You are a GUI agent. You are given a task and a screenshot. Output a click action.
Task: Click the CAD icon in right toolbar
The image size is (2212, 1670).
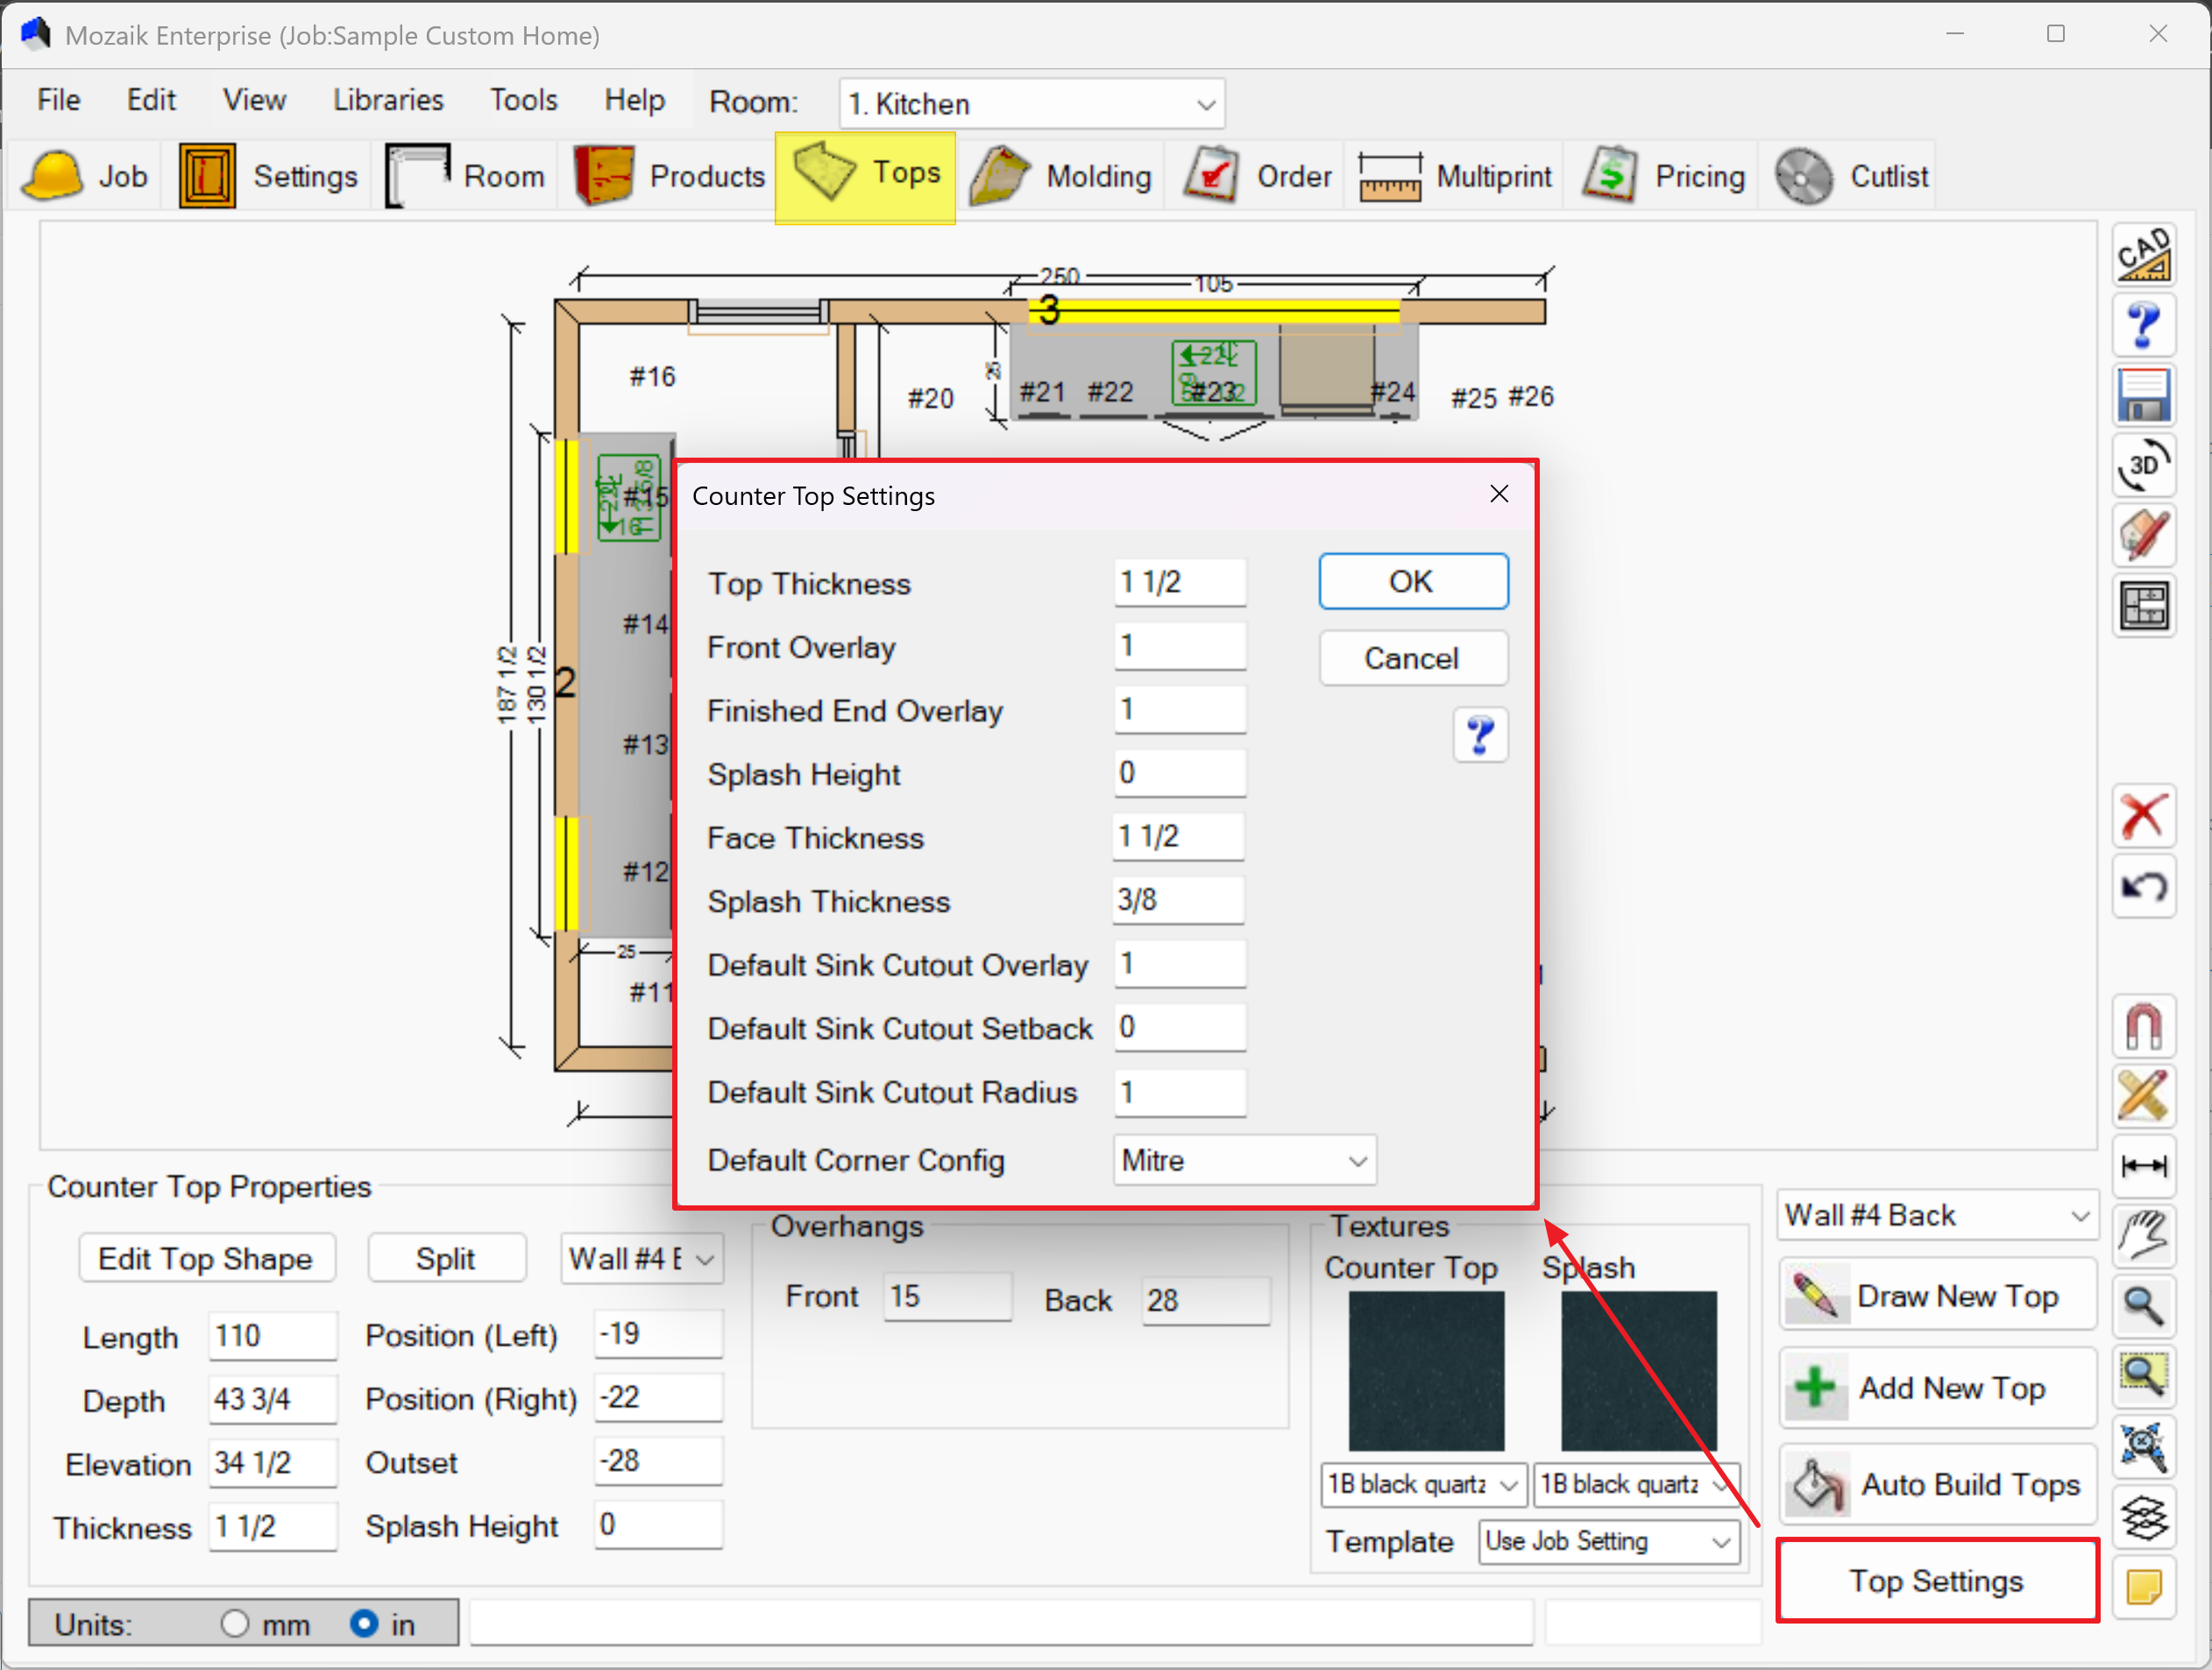pos(2143,254)
